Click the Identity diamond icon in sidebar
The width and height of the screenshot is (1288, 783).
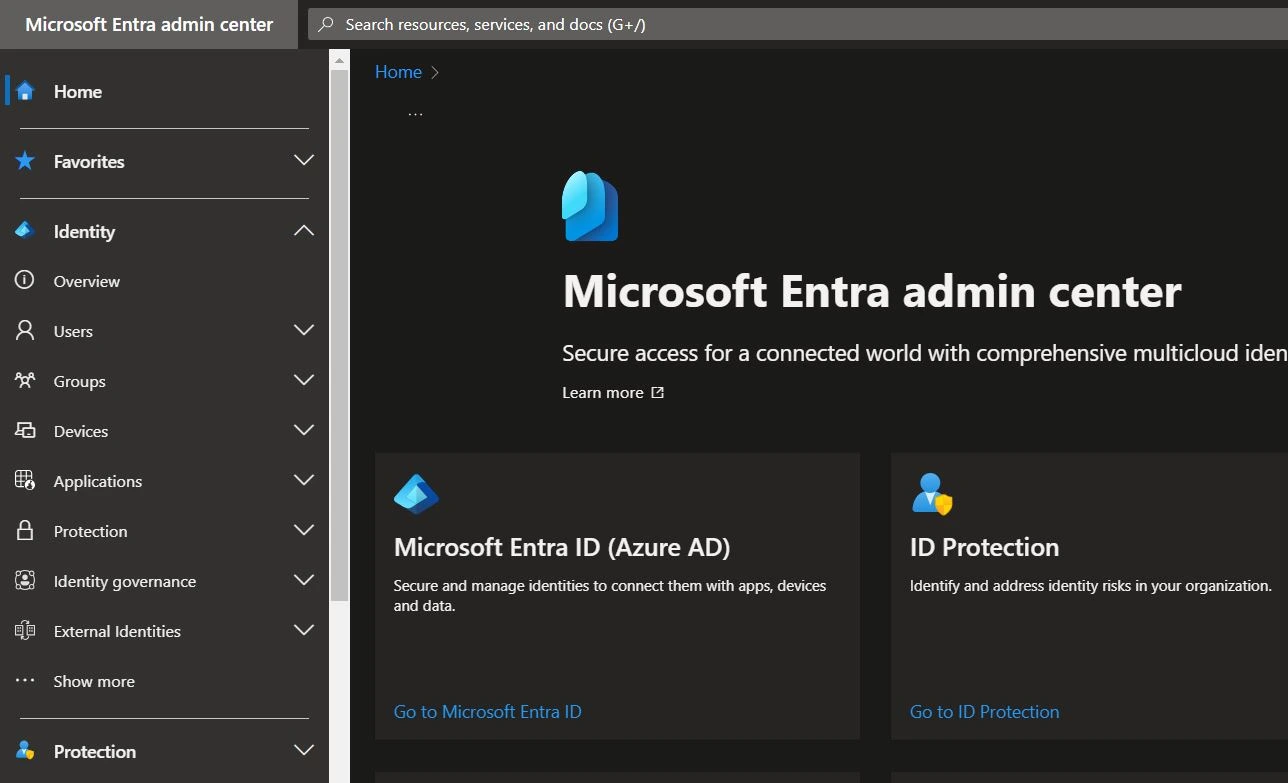[25, 231]
